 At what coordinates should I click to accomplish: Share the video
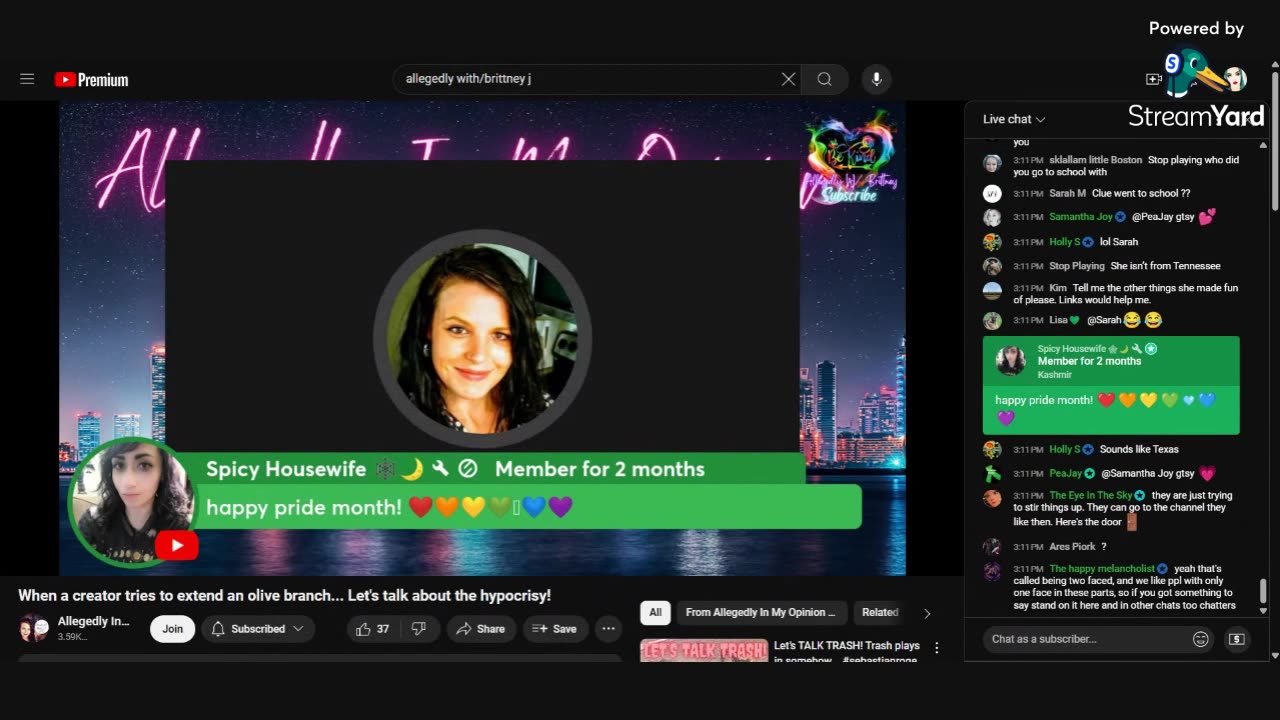click(x=481, y=629)
